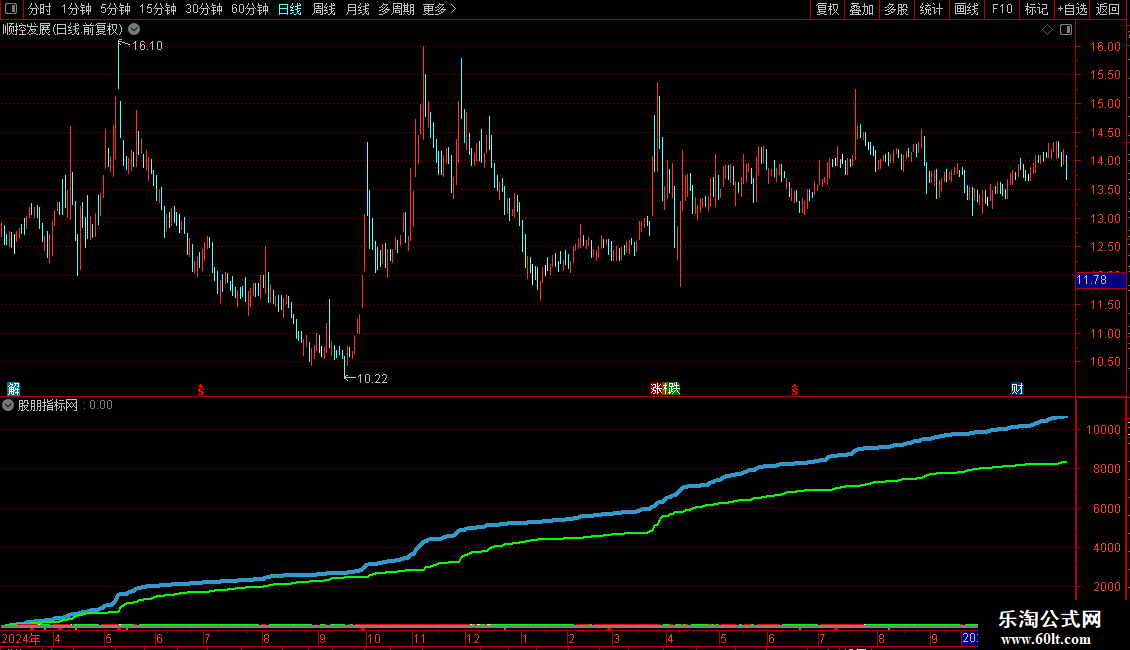Click the 16.10 high price label
The height and width of the screenshot is (650, 1130).
click(x=147, y=46)
